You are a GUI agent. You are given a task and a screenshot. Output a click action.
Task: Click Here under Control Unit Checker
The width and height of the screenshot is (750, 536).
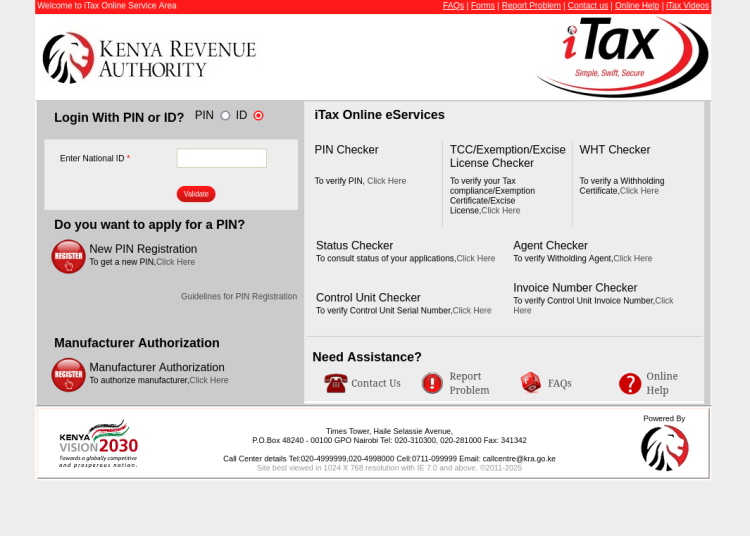pos(472,310)
